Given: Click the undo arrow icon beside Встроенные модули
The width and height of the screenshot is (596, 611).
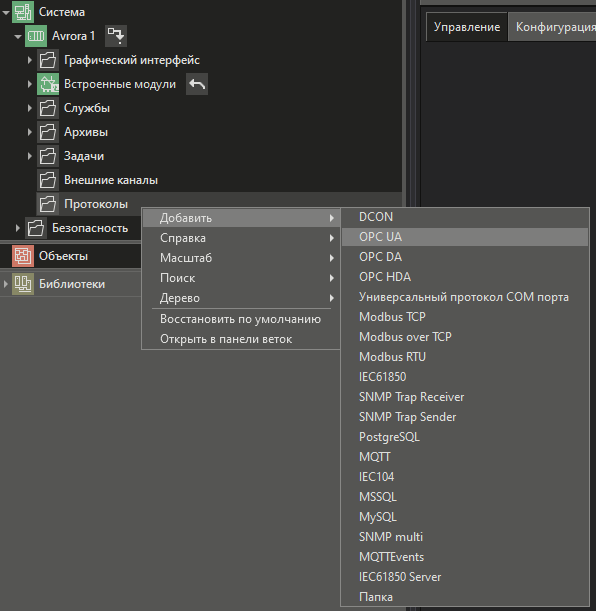Looking at the screenshot, I should pyautogui.click(x=197, y=84).
